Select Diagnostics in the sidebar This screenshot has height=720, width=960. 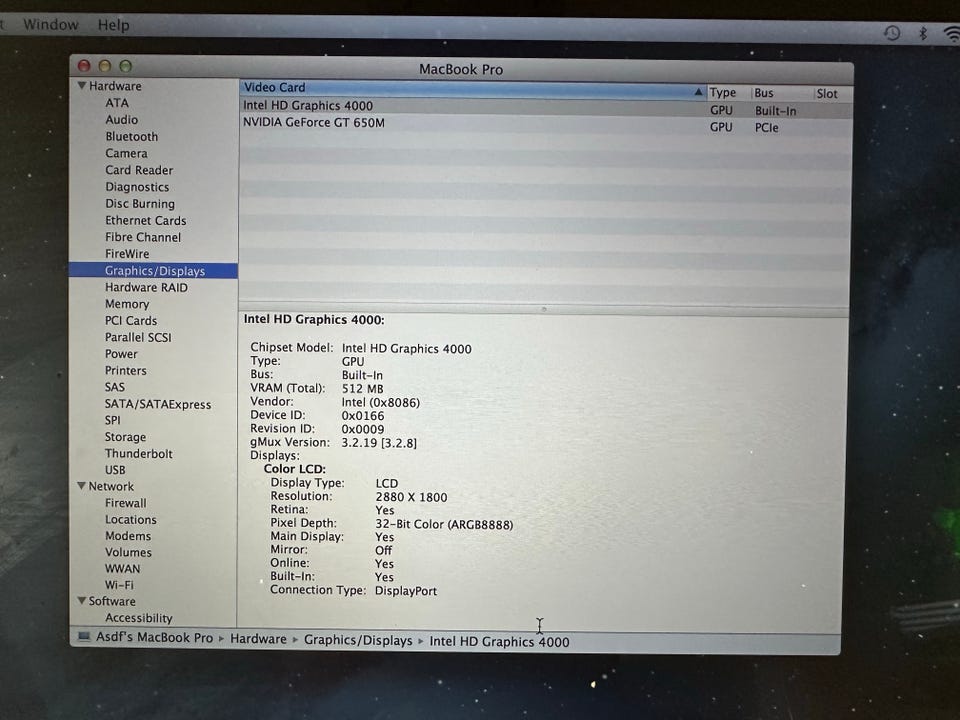pyautogui.click(x=137, y=187)
